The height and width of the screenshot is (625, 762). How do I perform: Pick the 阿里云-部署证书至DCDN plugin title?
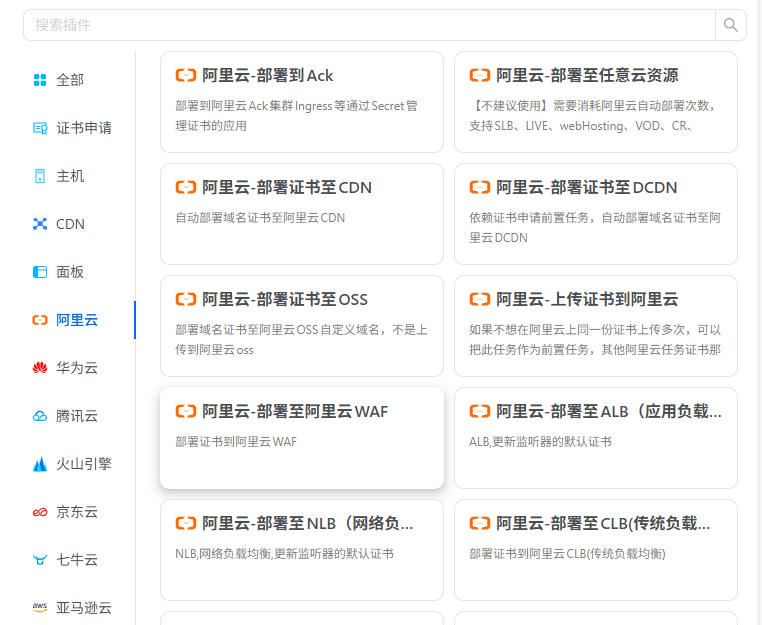(x=587, y=187)
